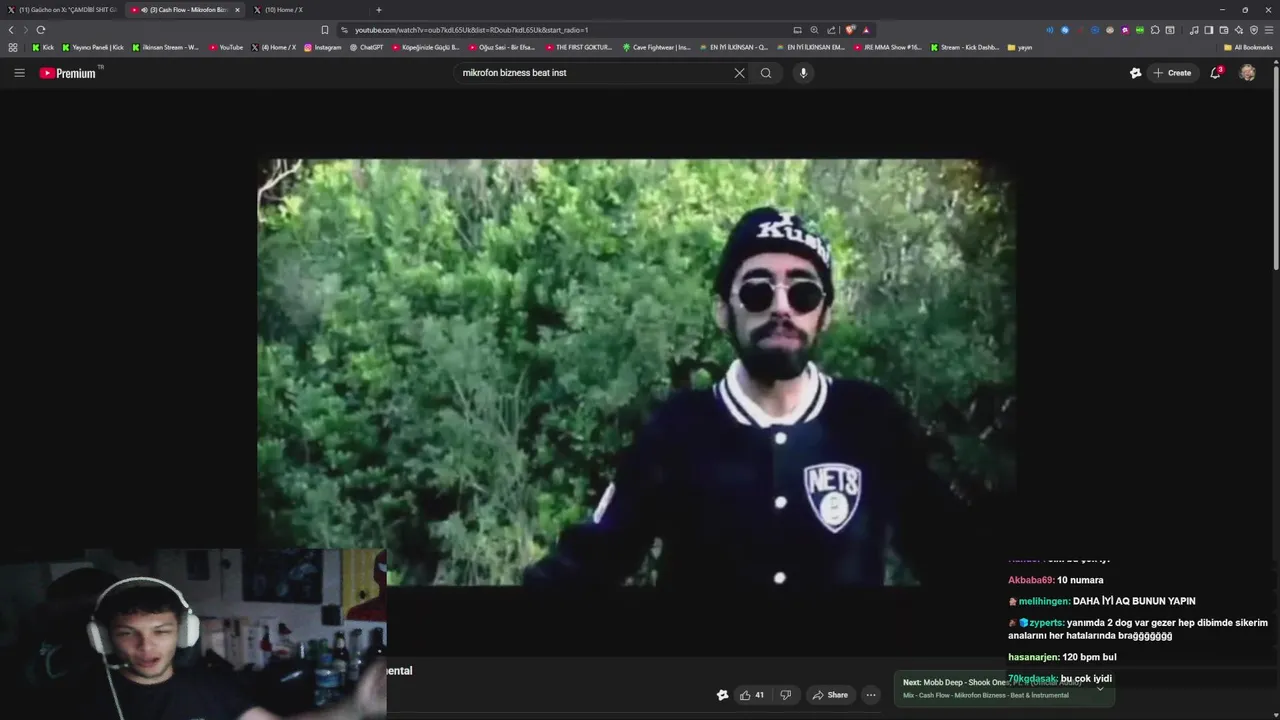The height and width of the screenshot is (720, 1280).
Task: Switch to Galicho on X tab
Action: coord(62,10)
